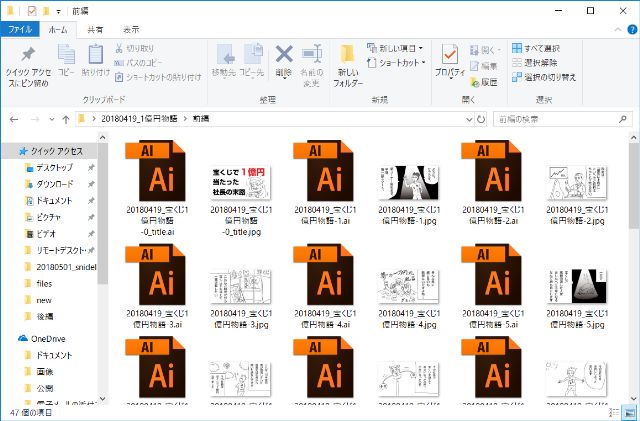Click the History (履歴) icon
Image resolution: width=640 pixels, height=421 pixels.
coord(475,82)
